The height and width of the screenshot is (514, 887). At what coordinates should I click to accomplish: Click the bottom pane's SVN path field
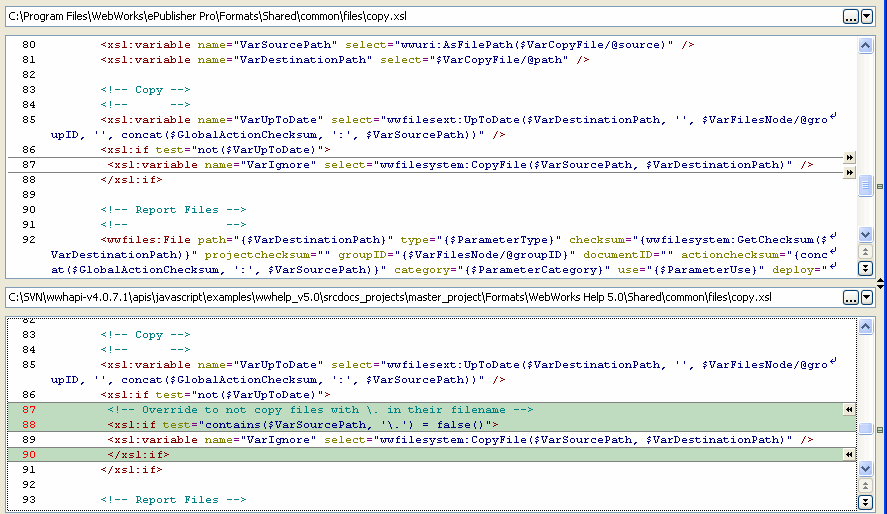[423, 297]
